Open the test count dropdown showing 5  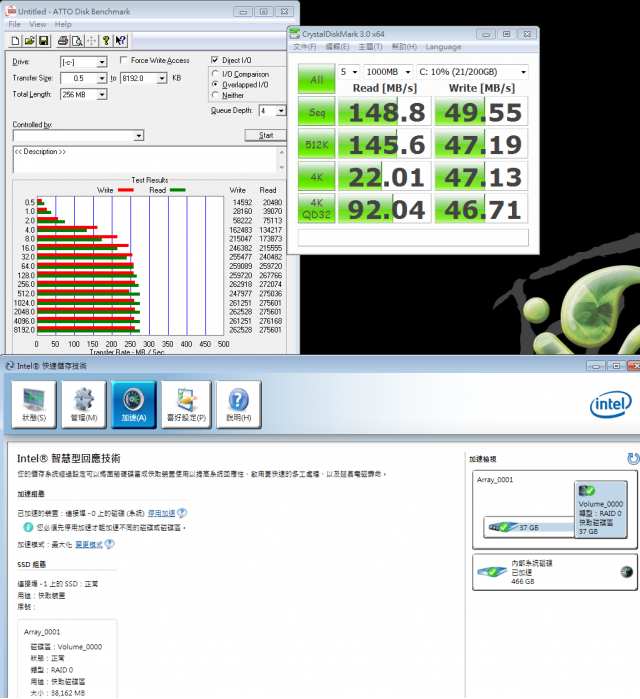click(349, 72)
